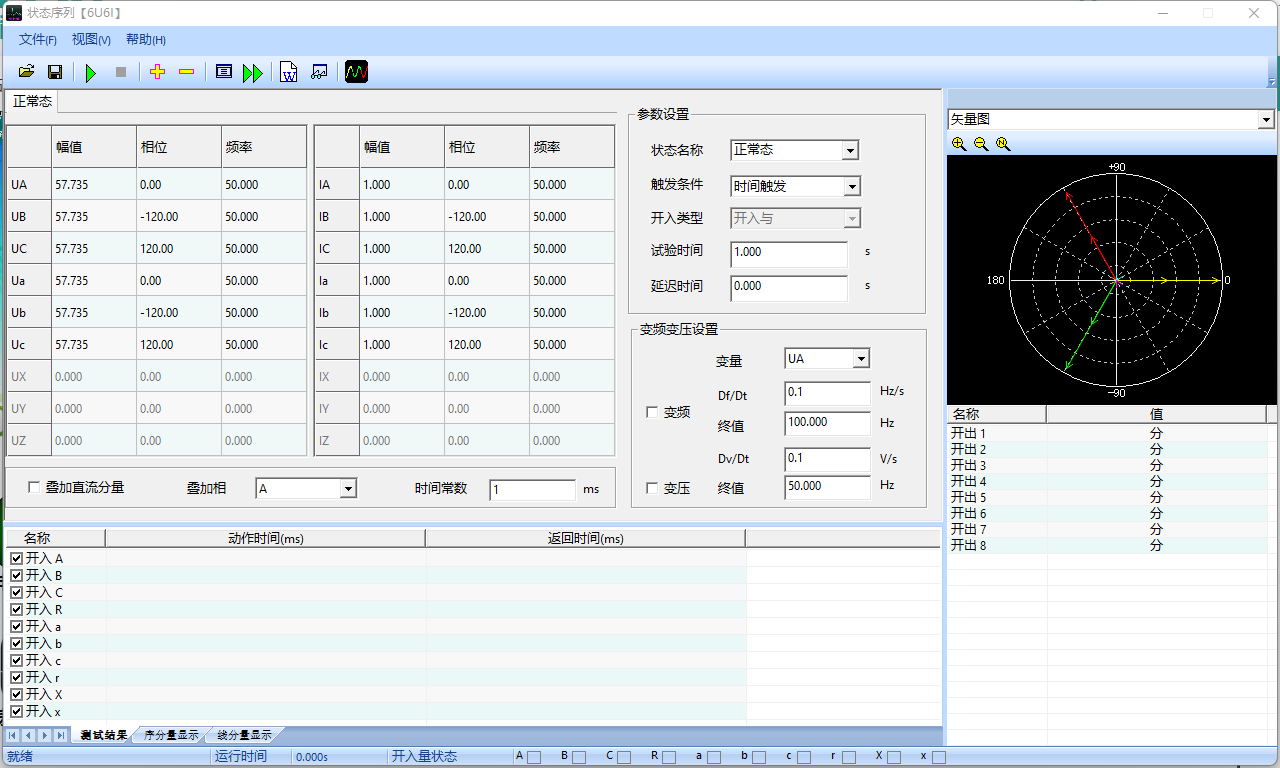Viewport: 1280px width, 768px height.
Task: Tick the 变频 checkbox
Action: pos(652,413)
